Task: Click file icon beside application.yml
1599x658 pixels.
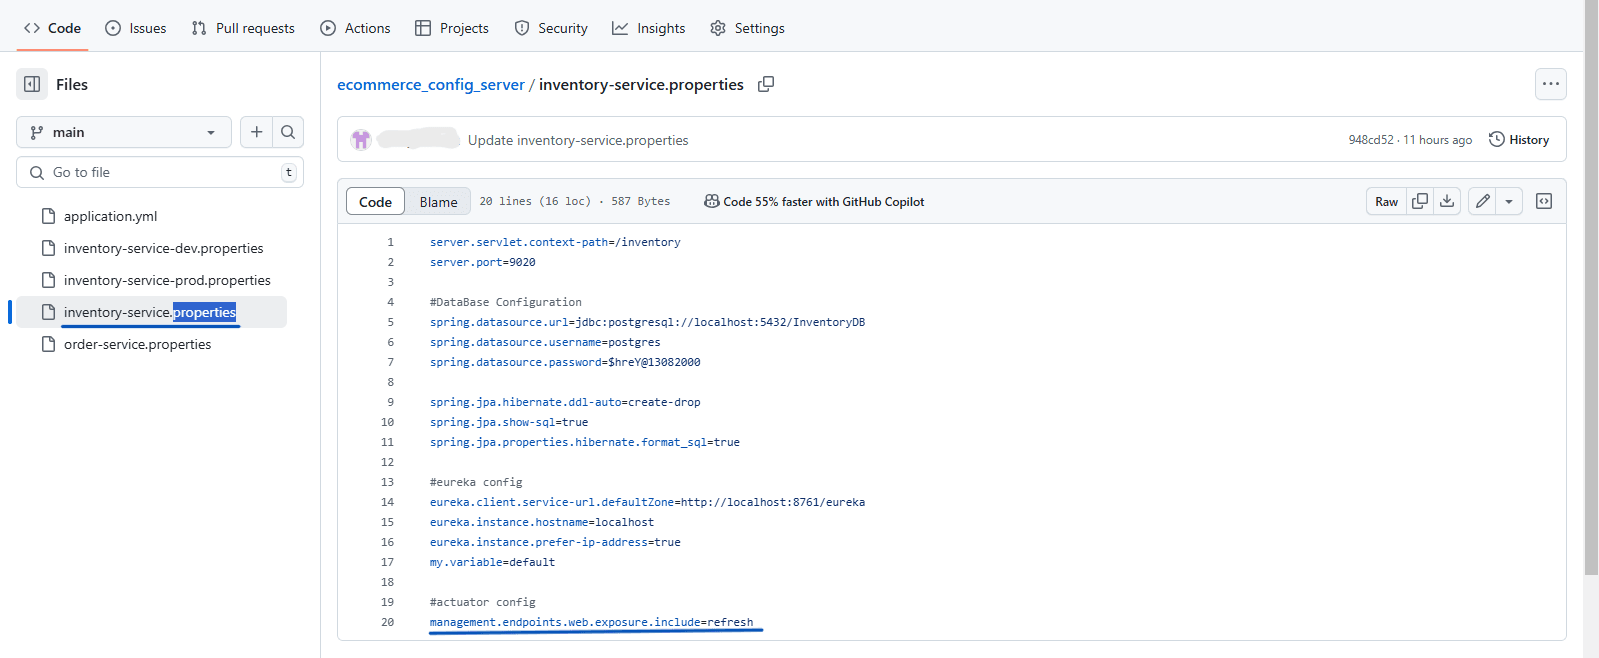Action: pyautogui.click(x=48, y=216)
